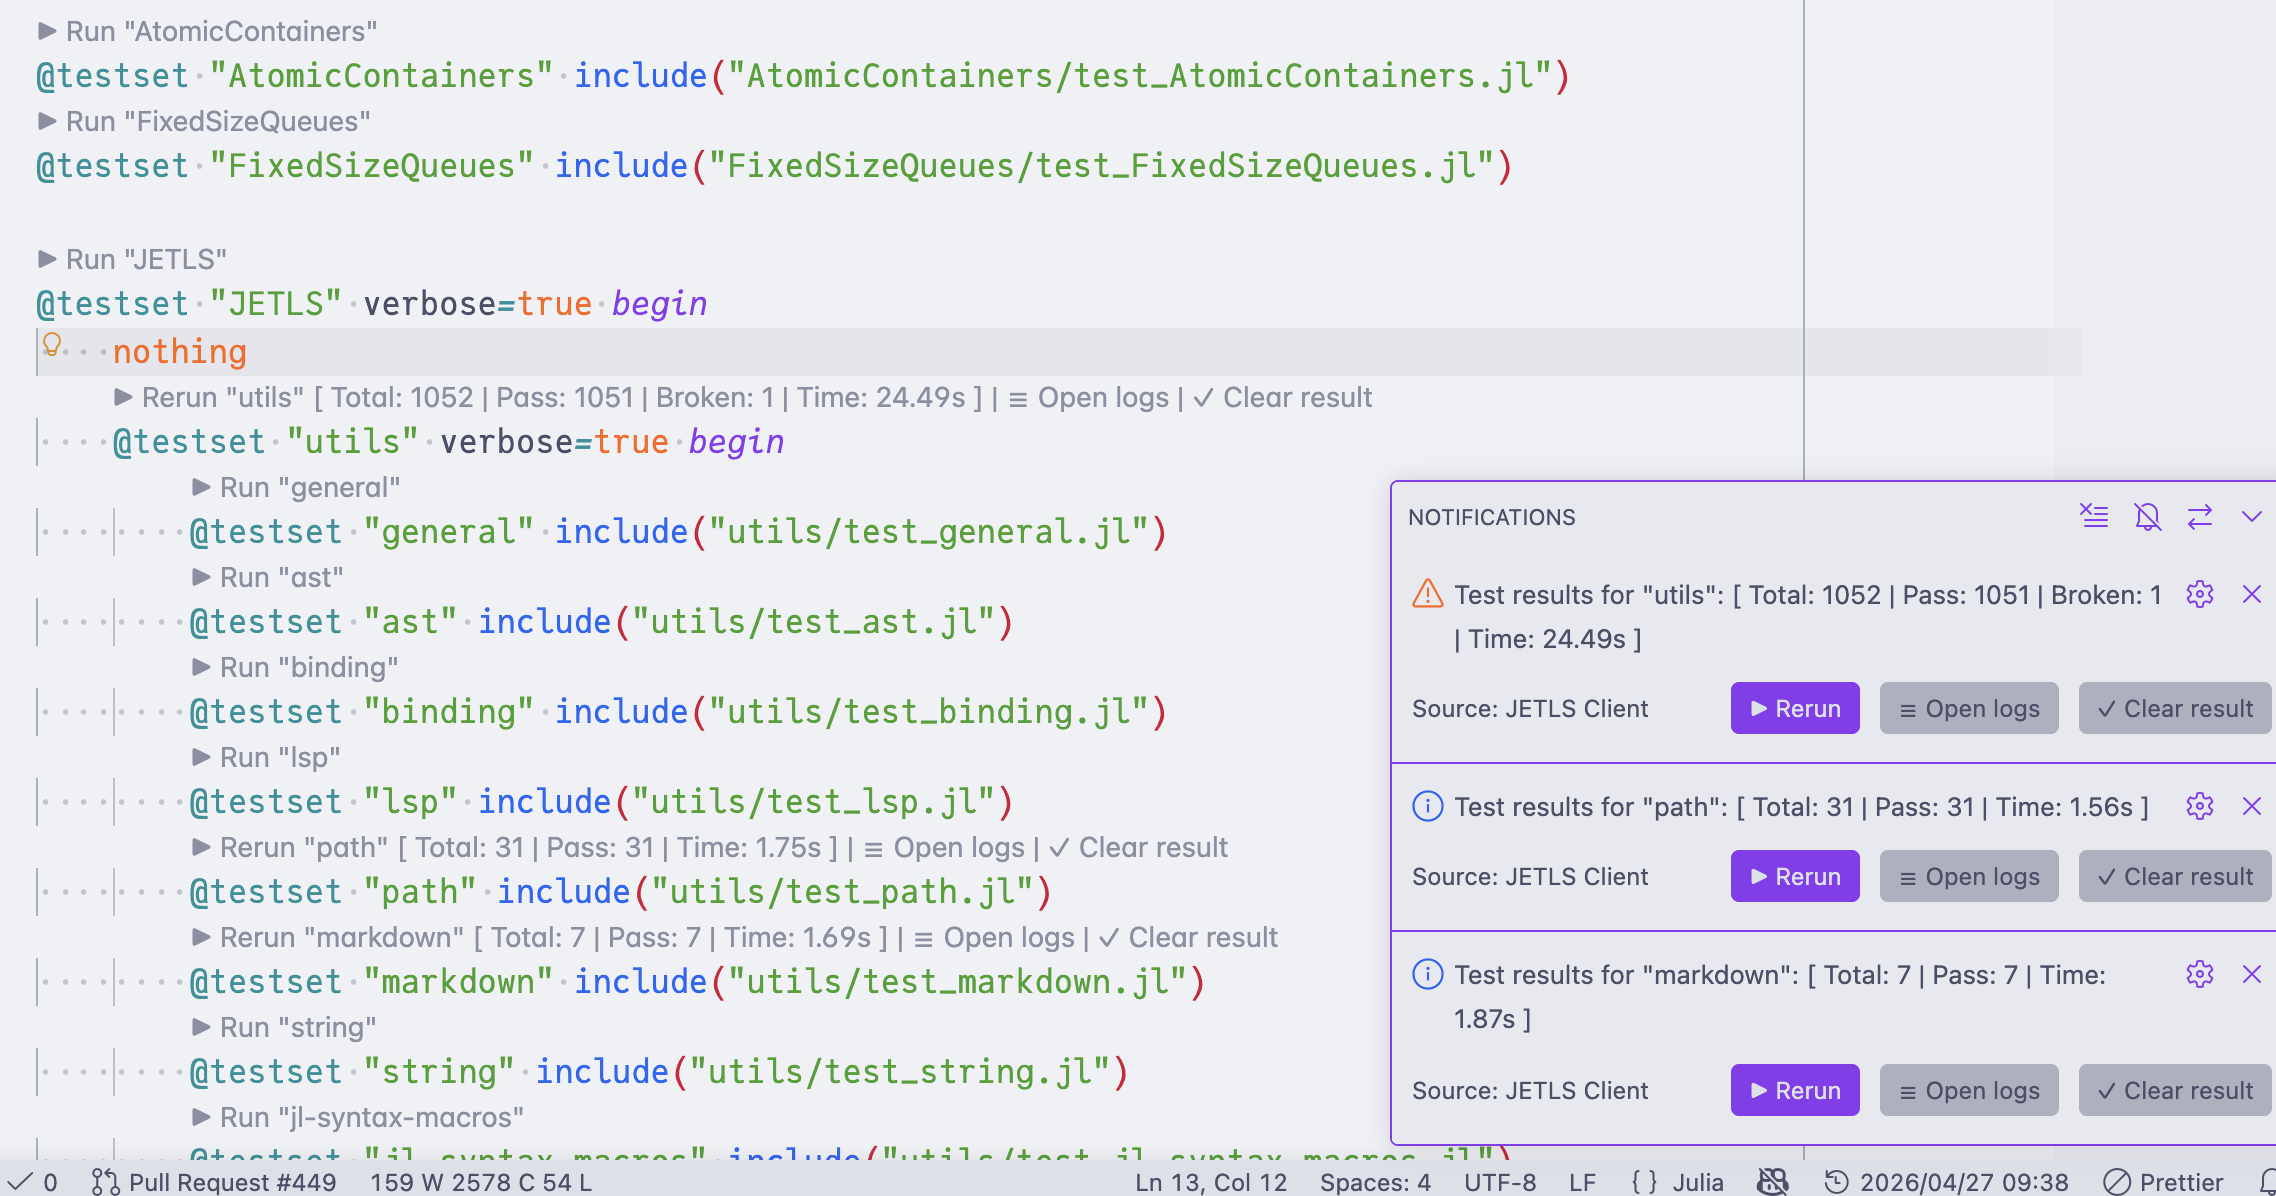Open gear settings for the "path" notification
Image resolution: width=2276 pixels, height=1196 pixels.
(2199, 806)
